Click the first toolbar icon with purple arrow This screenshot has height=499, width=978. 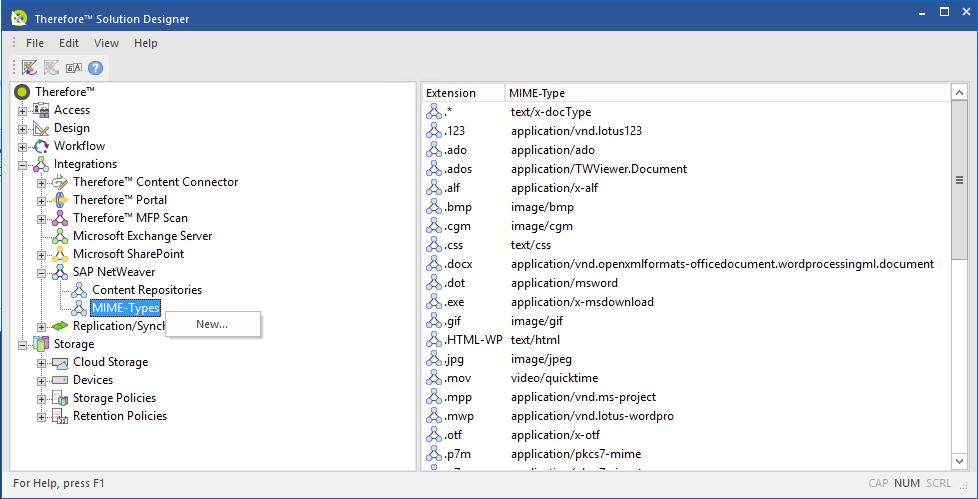[30, 68]
